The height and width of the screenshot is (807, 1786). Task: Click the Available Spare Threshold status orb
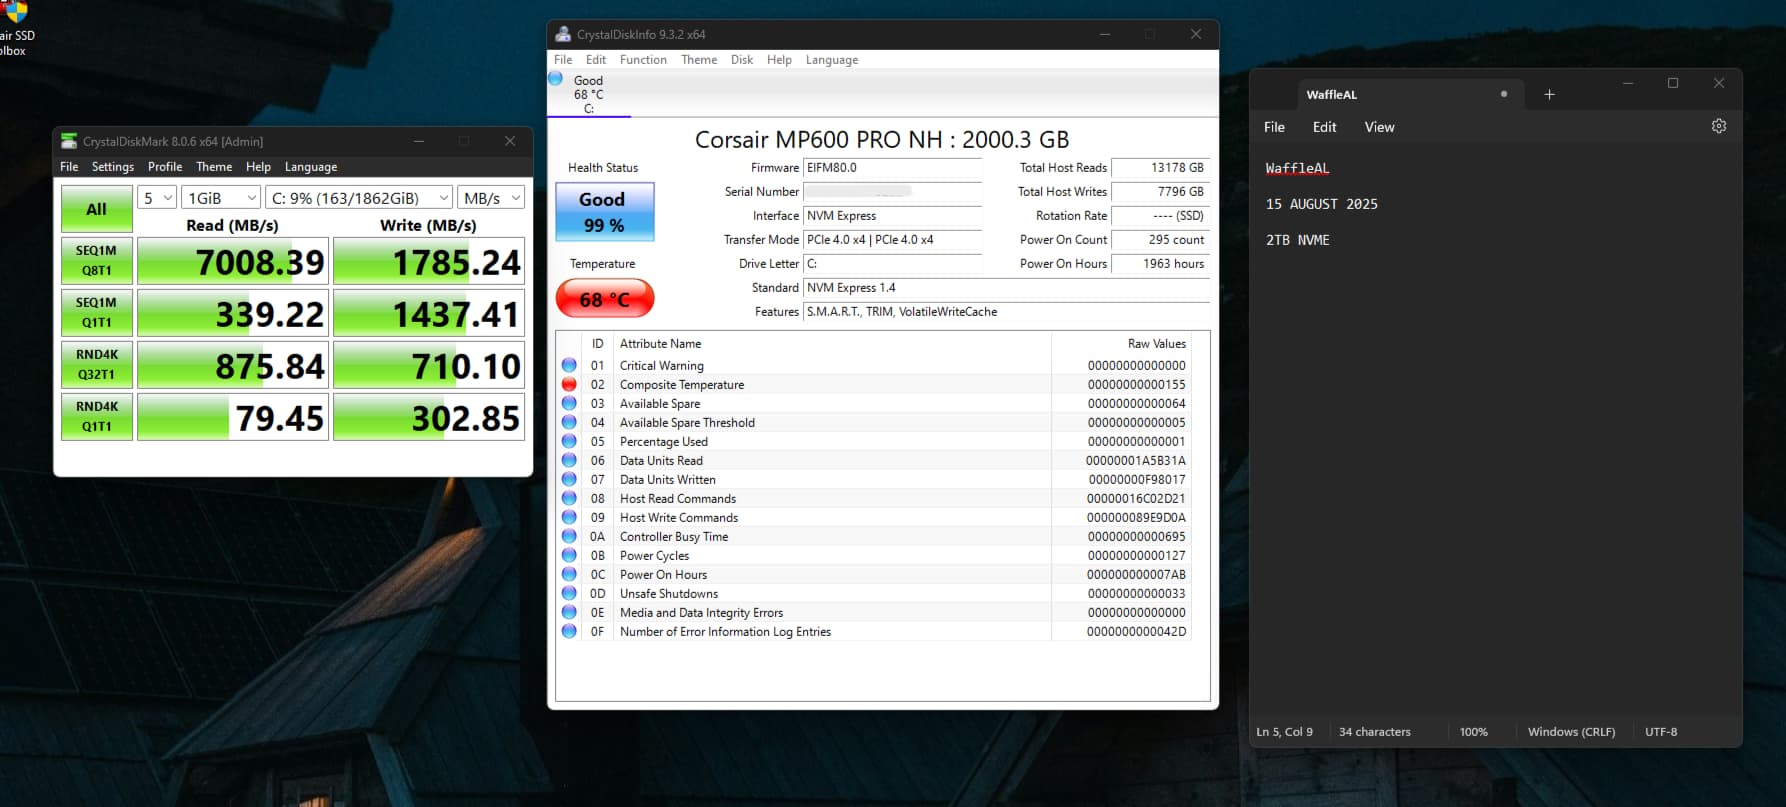(x=569, y=422)
